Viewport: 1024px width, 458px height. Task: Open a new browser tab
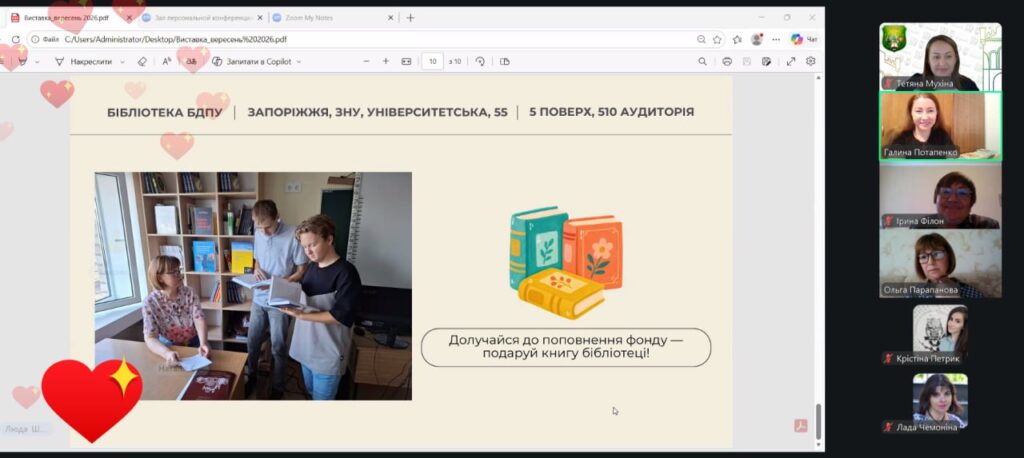click(x=410, y=18)
